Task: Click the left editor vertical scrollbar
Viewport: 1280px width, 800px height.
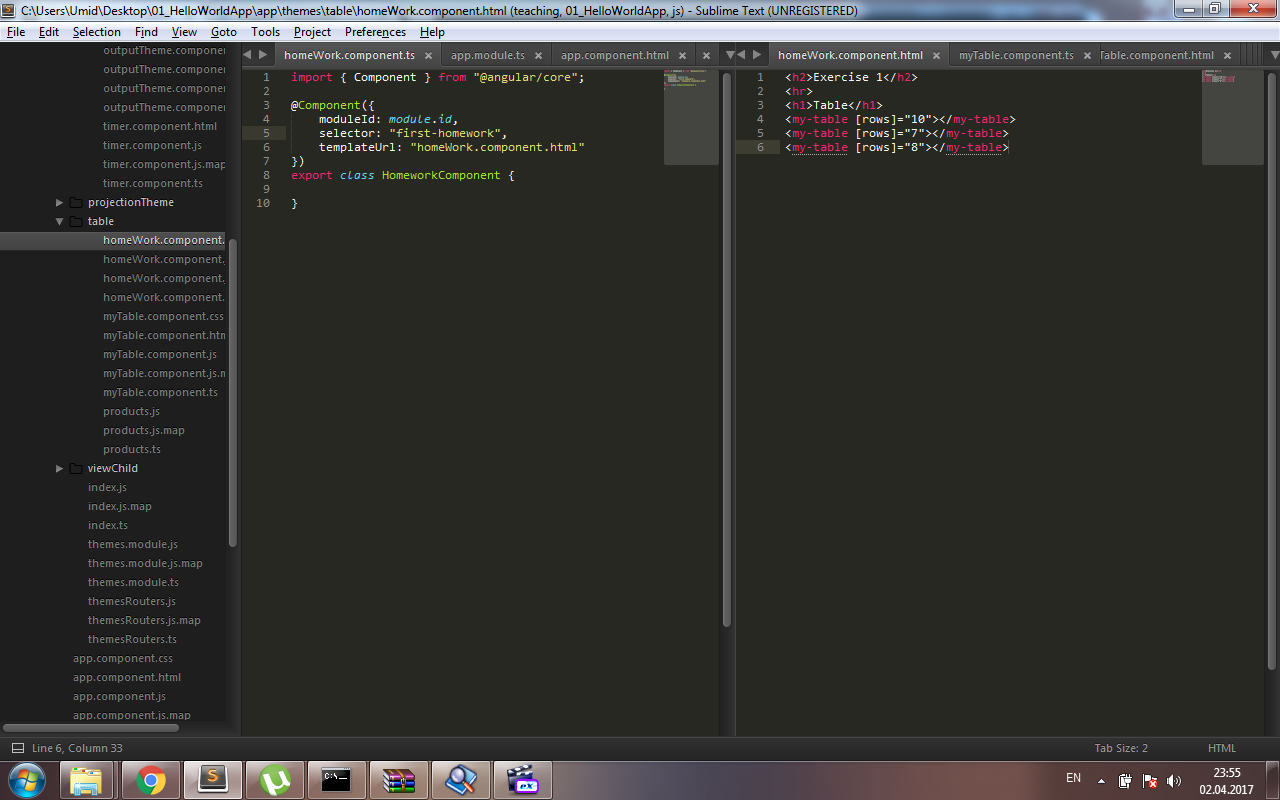Action: pos(727,350)
